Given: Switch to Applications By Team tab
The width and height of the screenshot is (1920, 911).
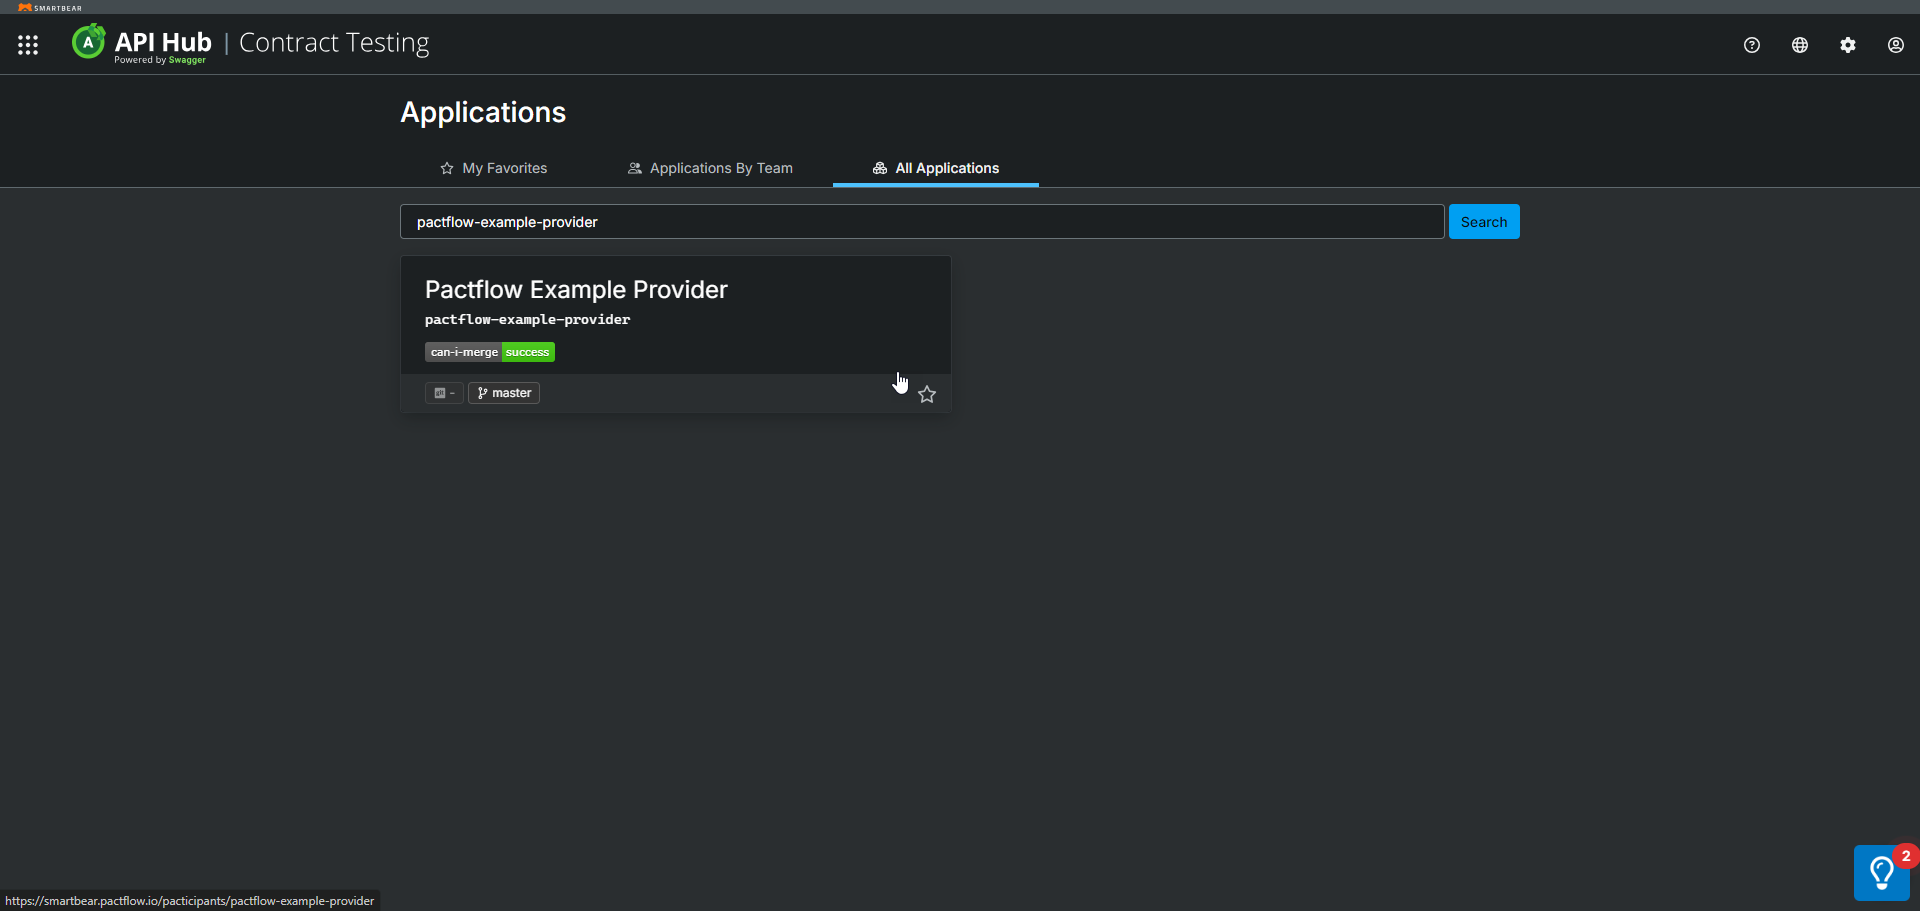Looking at the screenshot, I should click(x=710, y=168).
